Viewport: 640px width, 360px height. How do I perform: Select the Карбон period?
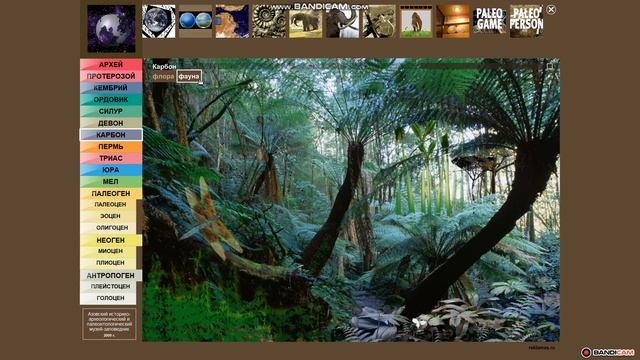(111, 135)
